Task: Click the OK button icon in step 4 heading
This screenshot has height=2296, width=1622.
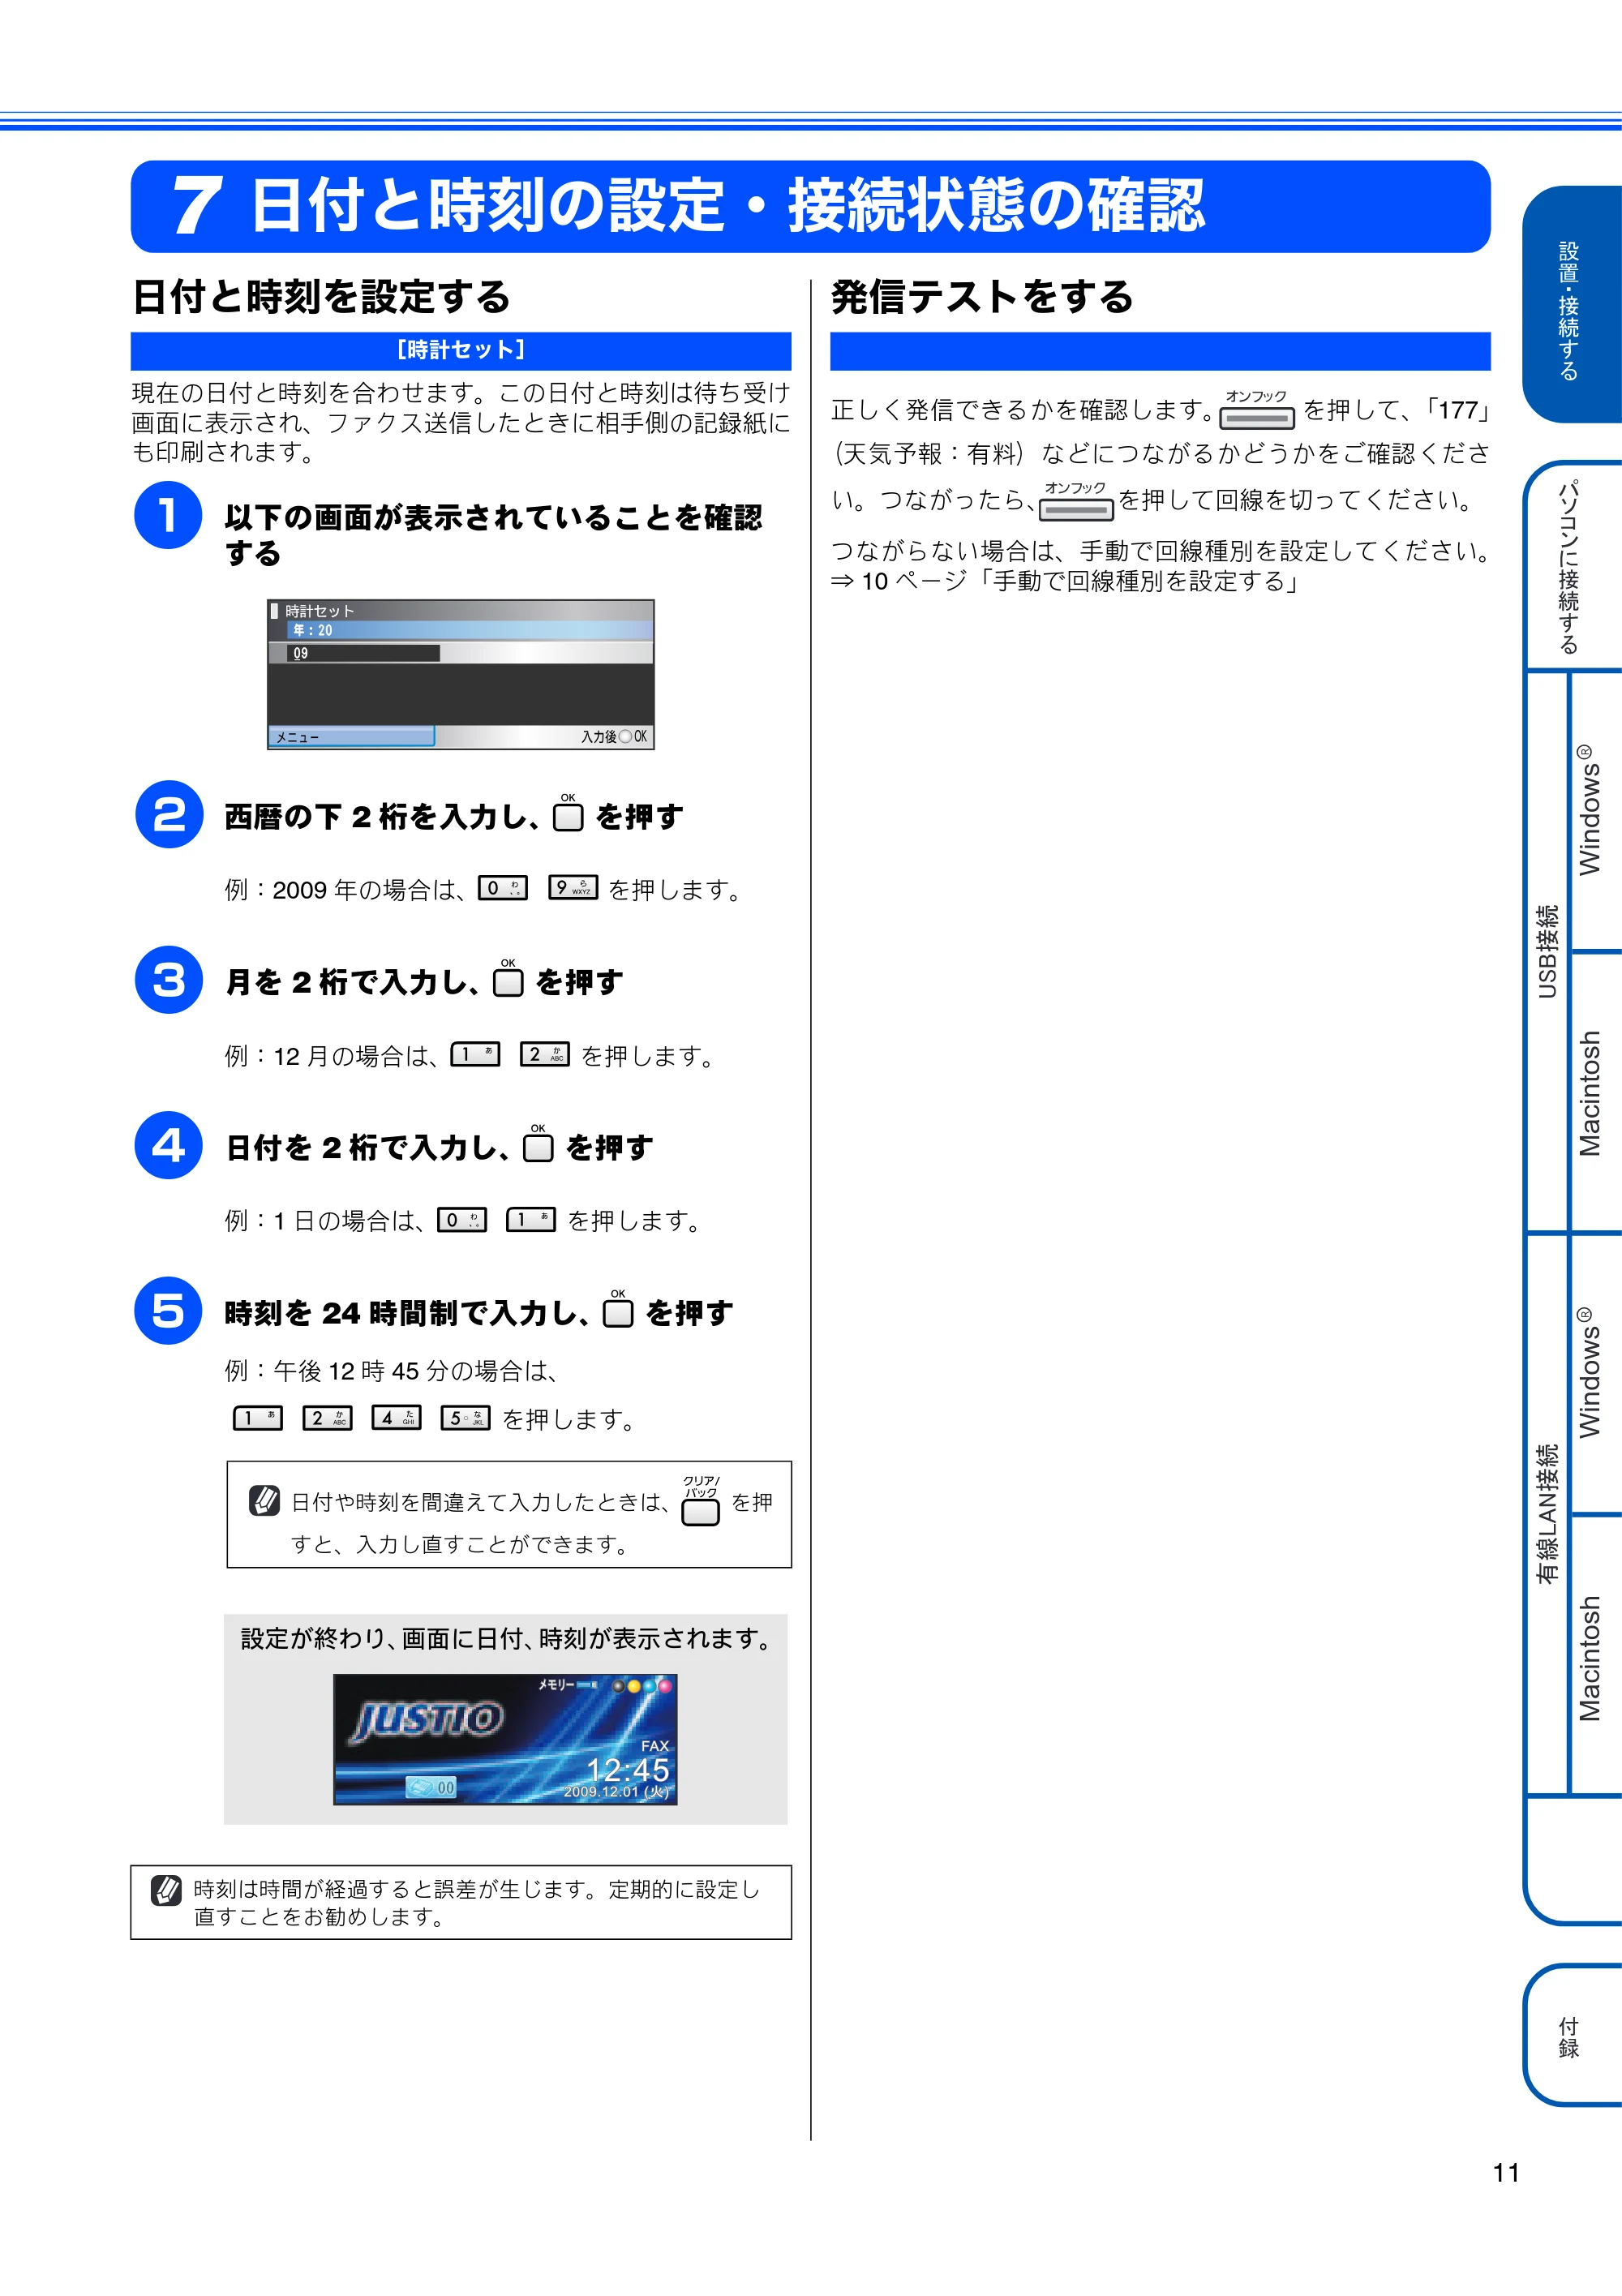Action: coord(538,1144)
